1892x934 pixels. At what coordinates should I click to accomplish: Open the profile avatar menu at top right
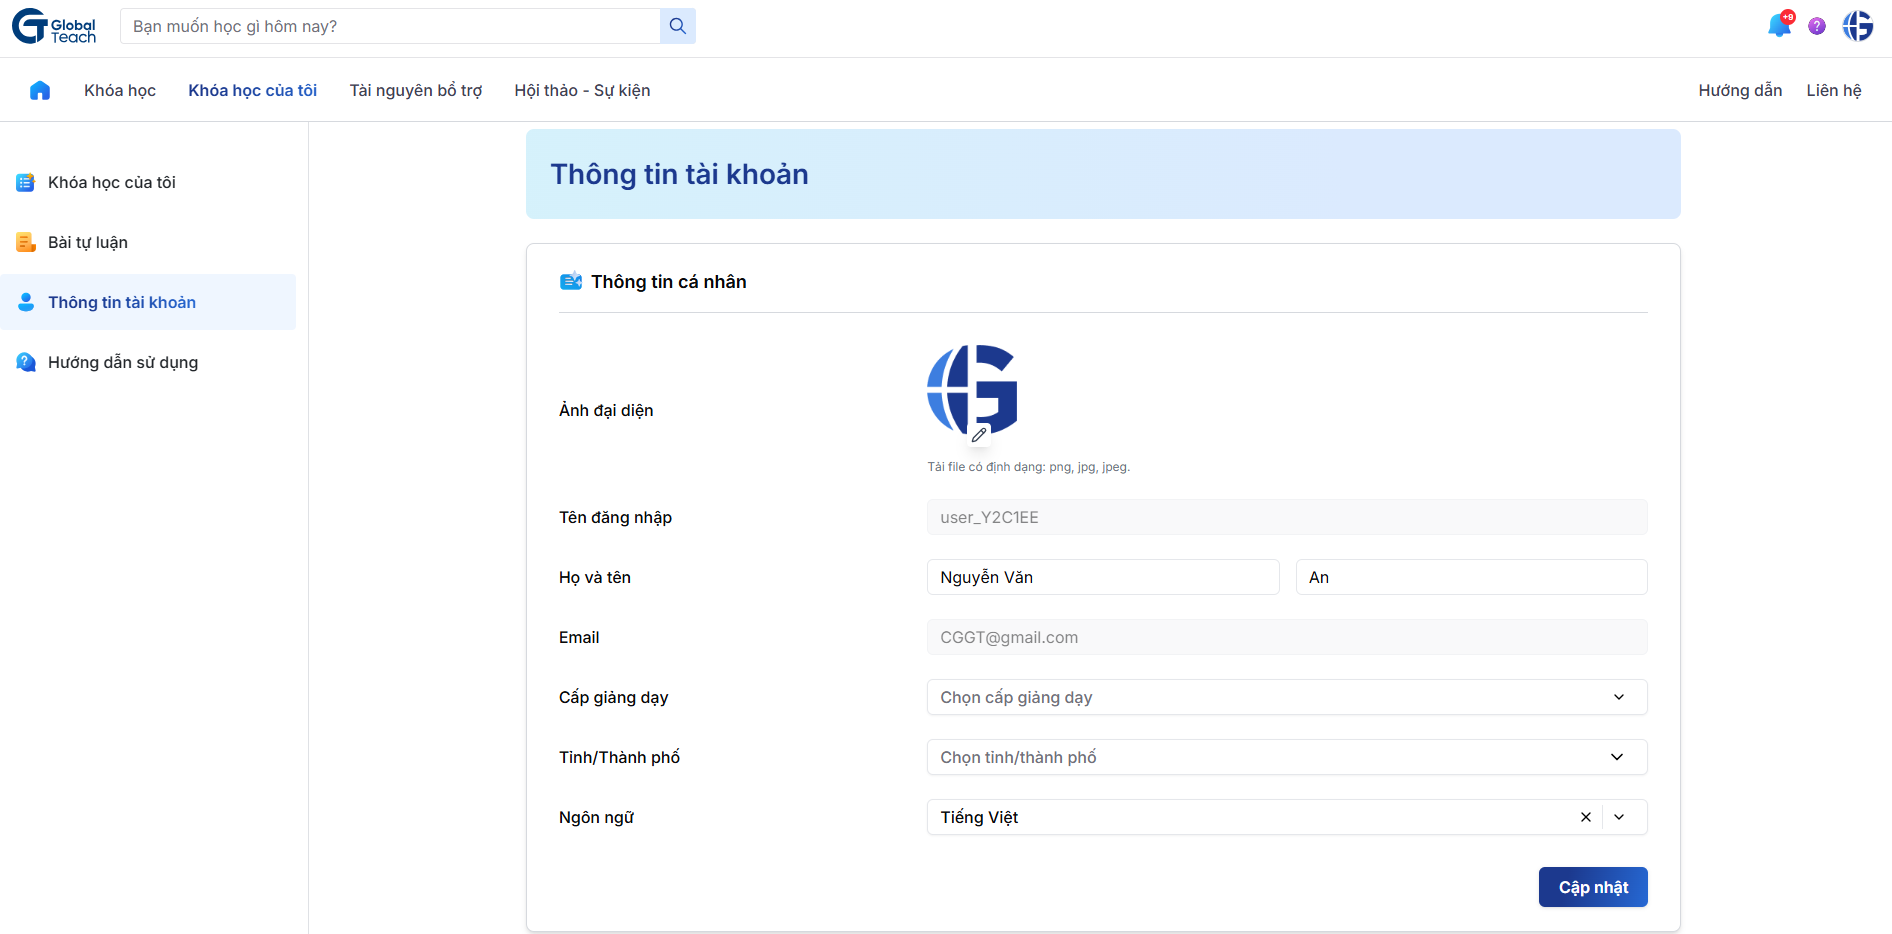point(1858,26)
